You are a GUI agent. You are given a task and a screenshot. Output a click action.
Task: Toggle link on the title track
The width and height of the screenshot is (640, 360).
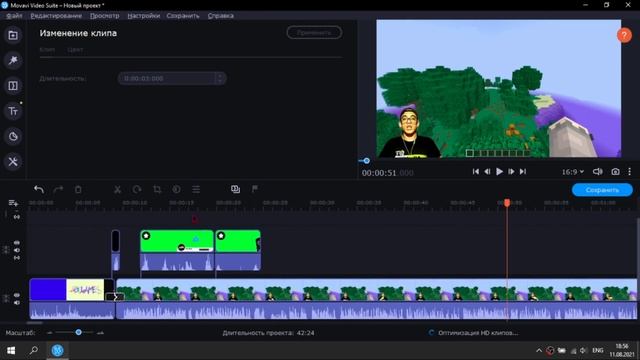click(x=17, y=217)
